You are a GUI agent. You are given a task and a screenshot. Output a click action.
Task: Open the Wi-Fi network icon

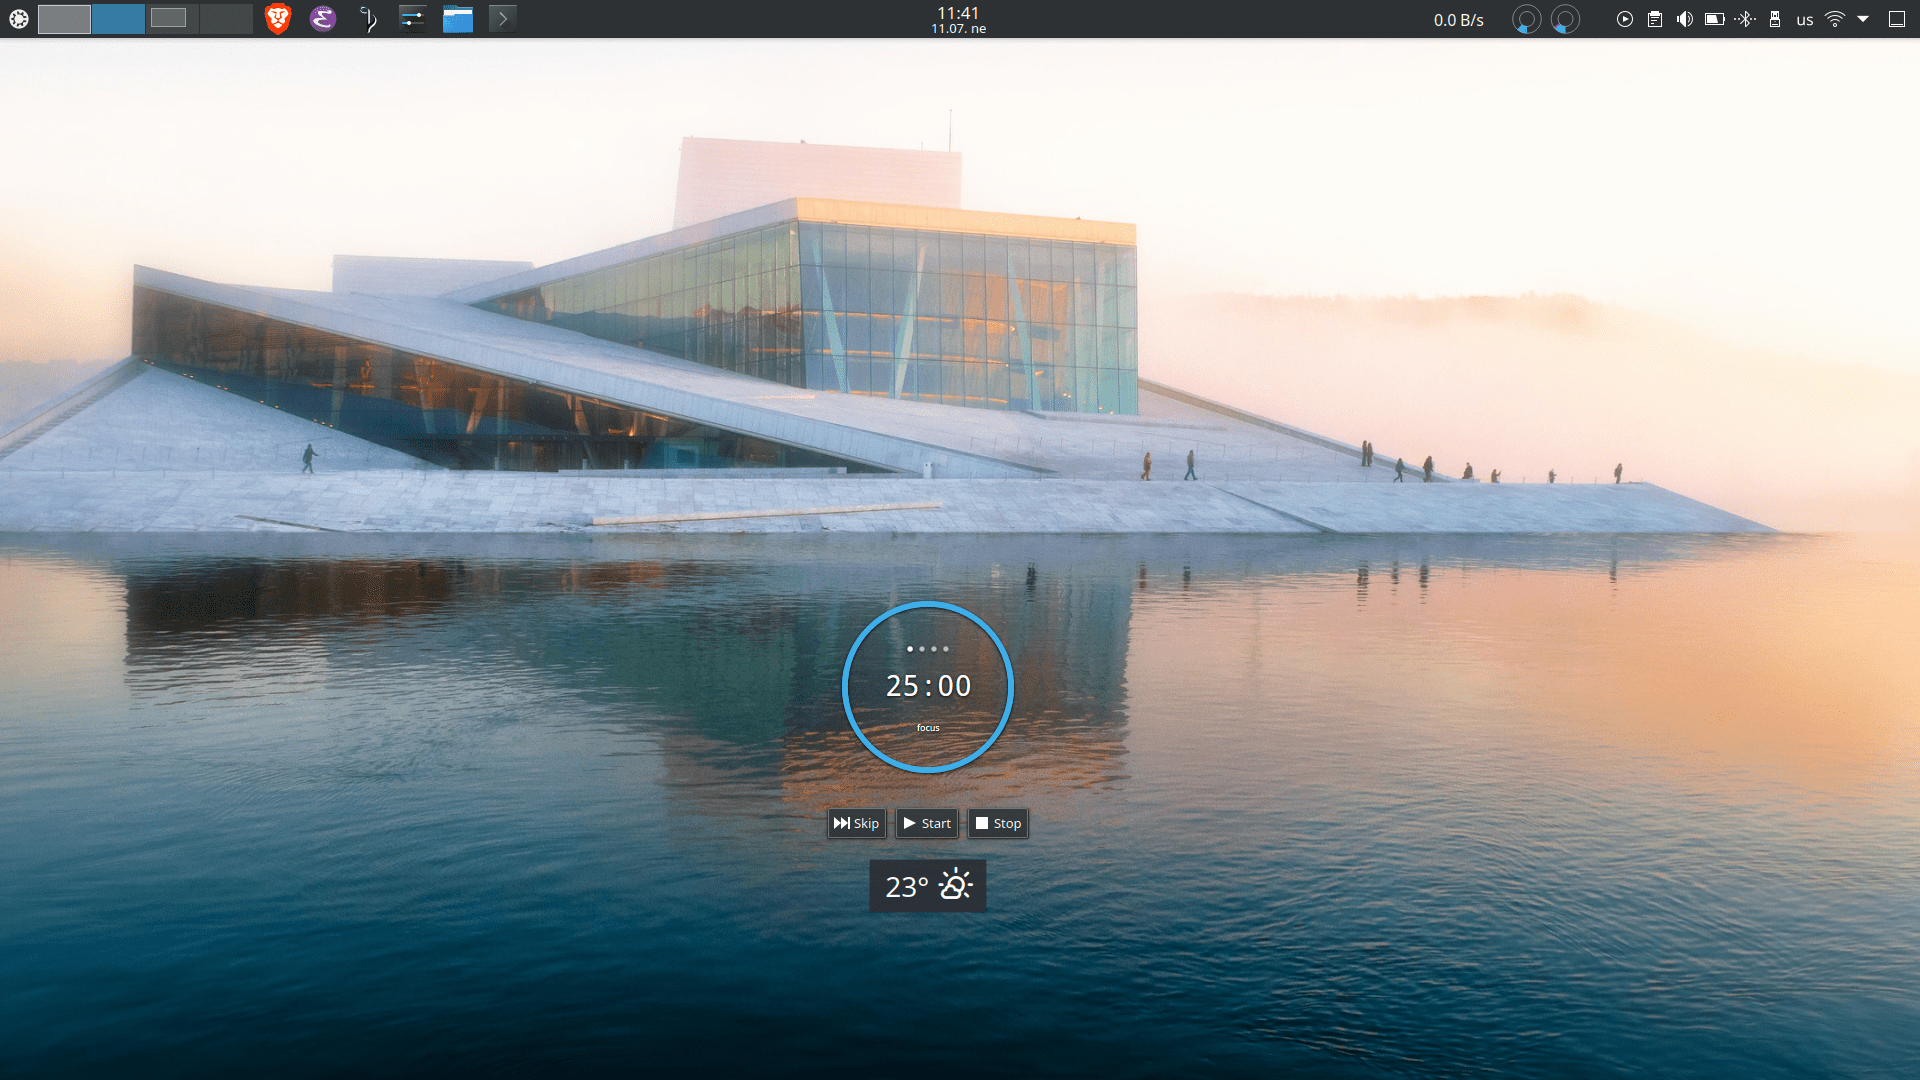tap(1835, 19)
